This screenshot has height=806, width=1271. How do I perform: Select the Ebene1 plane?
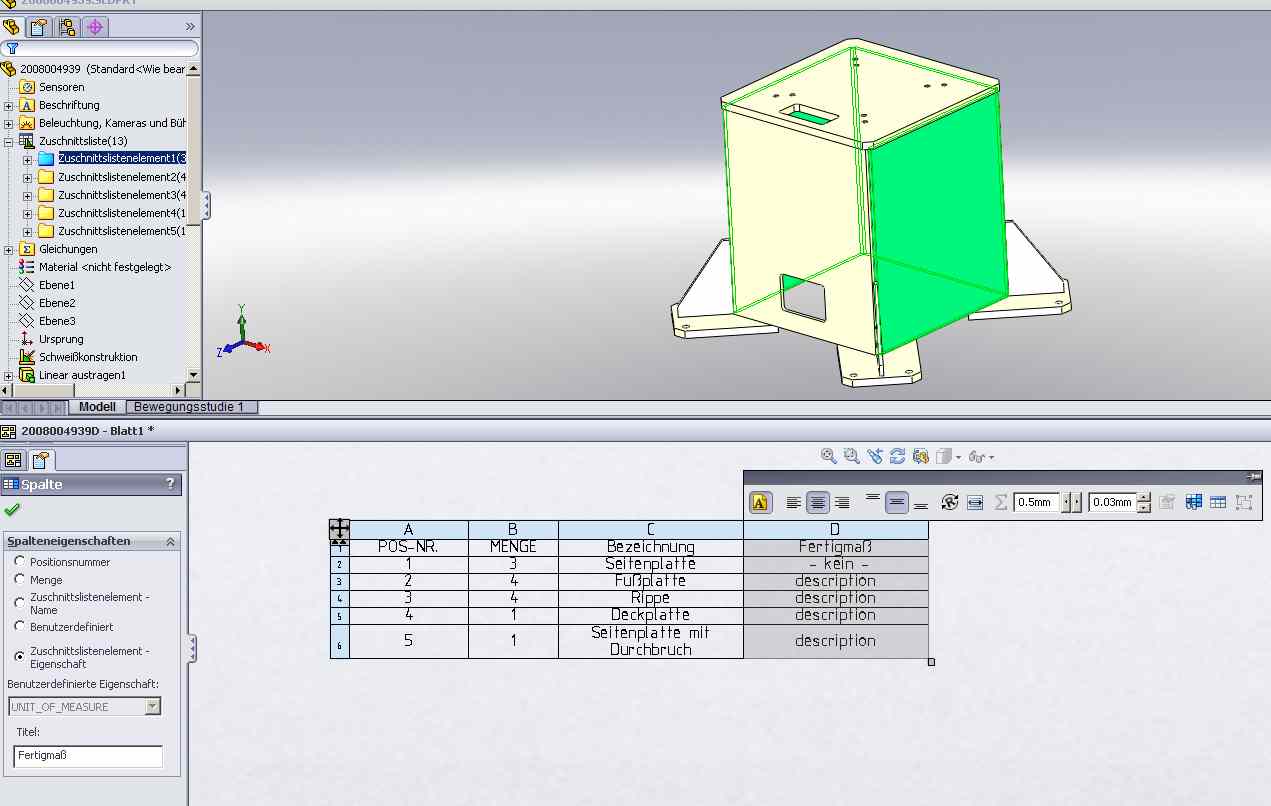click(x=57, y=285)
